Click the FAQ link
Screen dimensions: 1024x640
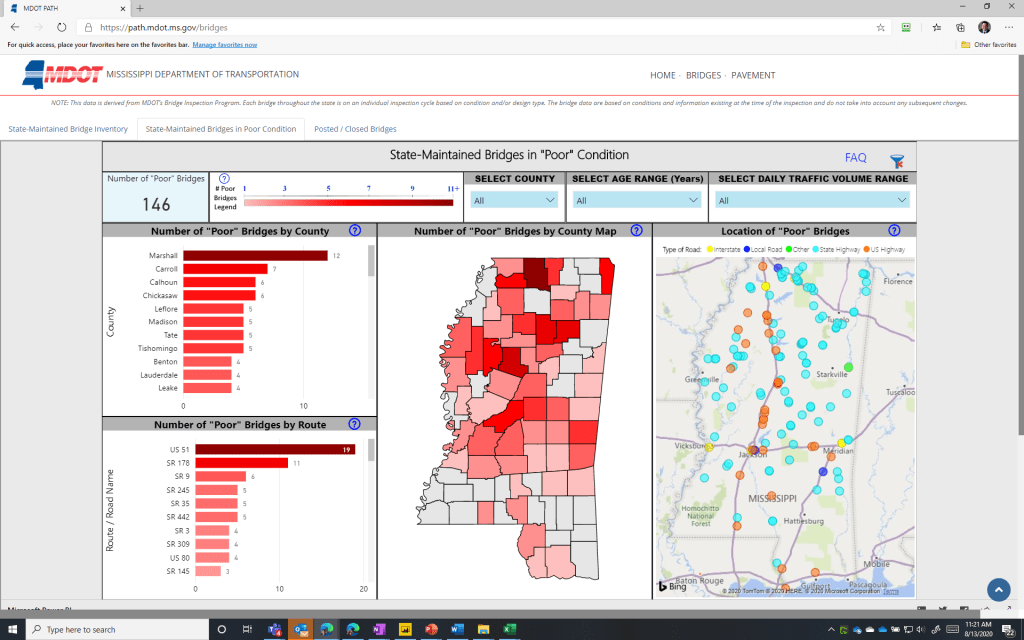click(855, 158)
